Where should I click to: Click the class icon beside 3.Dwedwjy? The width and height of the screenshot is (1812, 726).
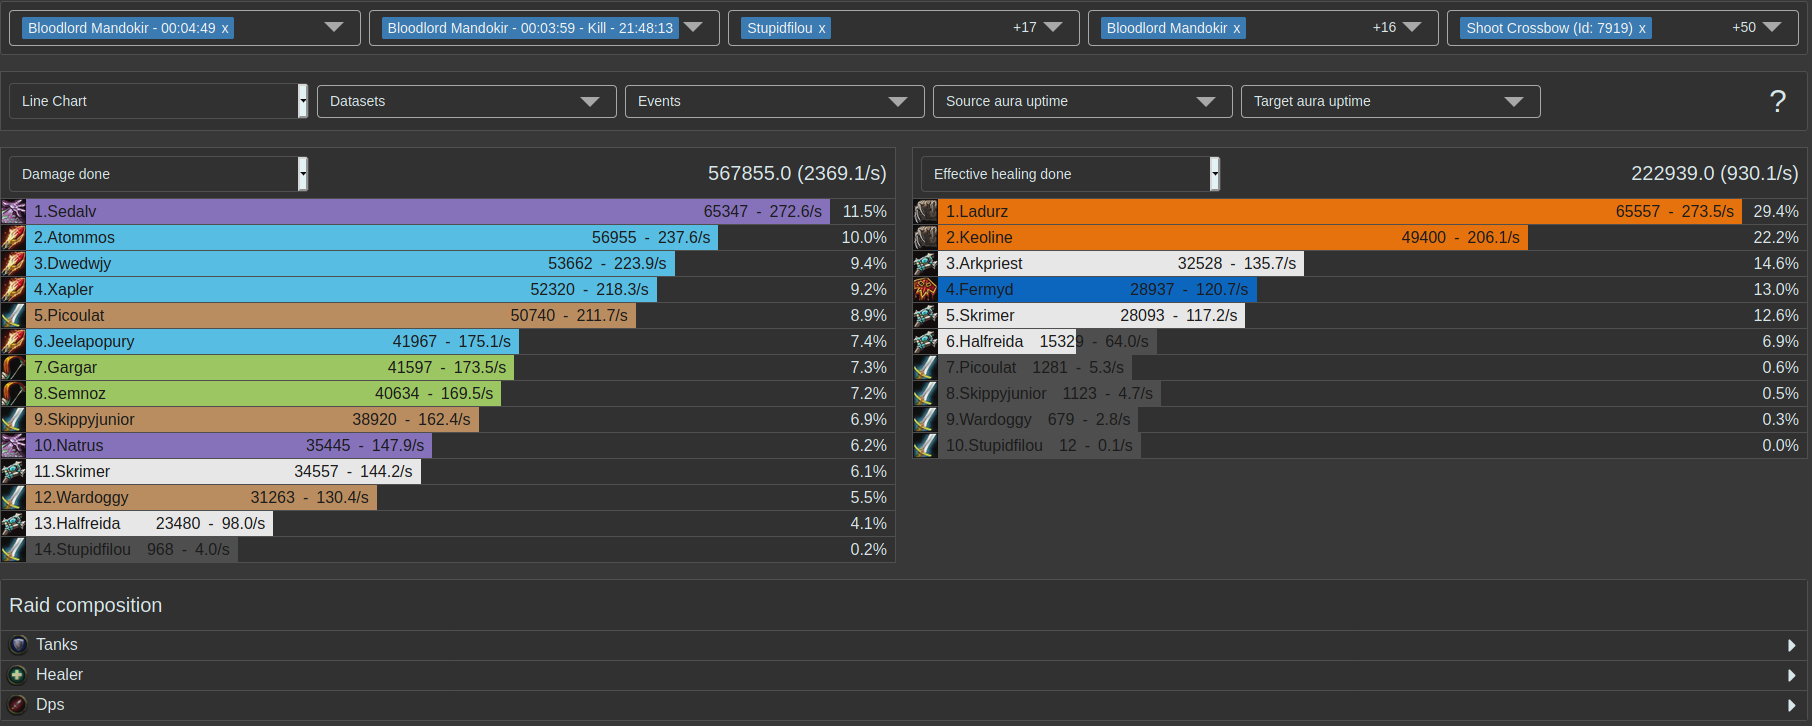[13, 263]
